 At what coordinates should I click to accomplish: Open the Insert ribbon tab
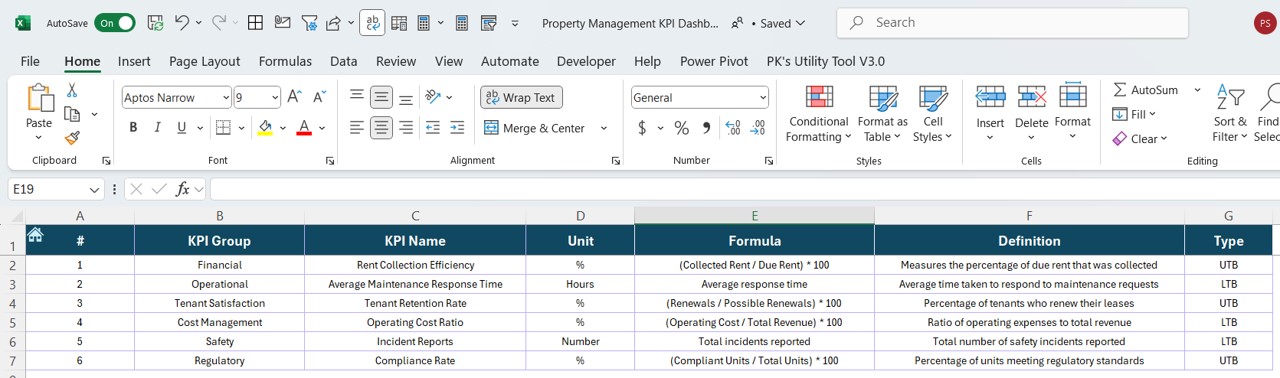click(134, 61)
